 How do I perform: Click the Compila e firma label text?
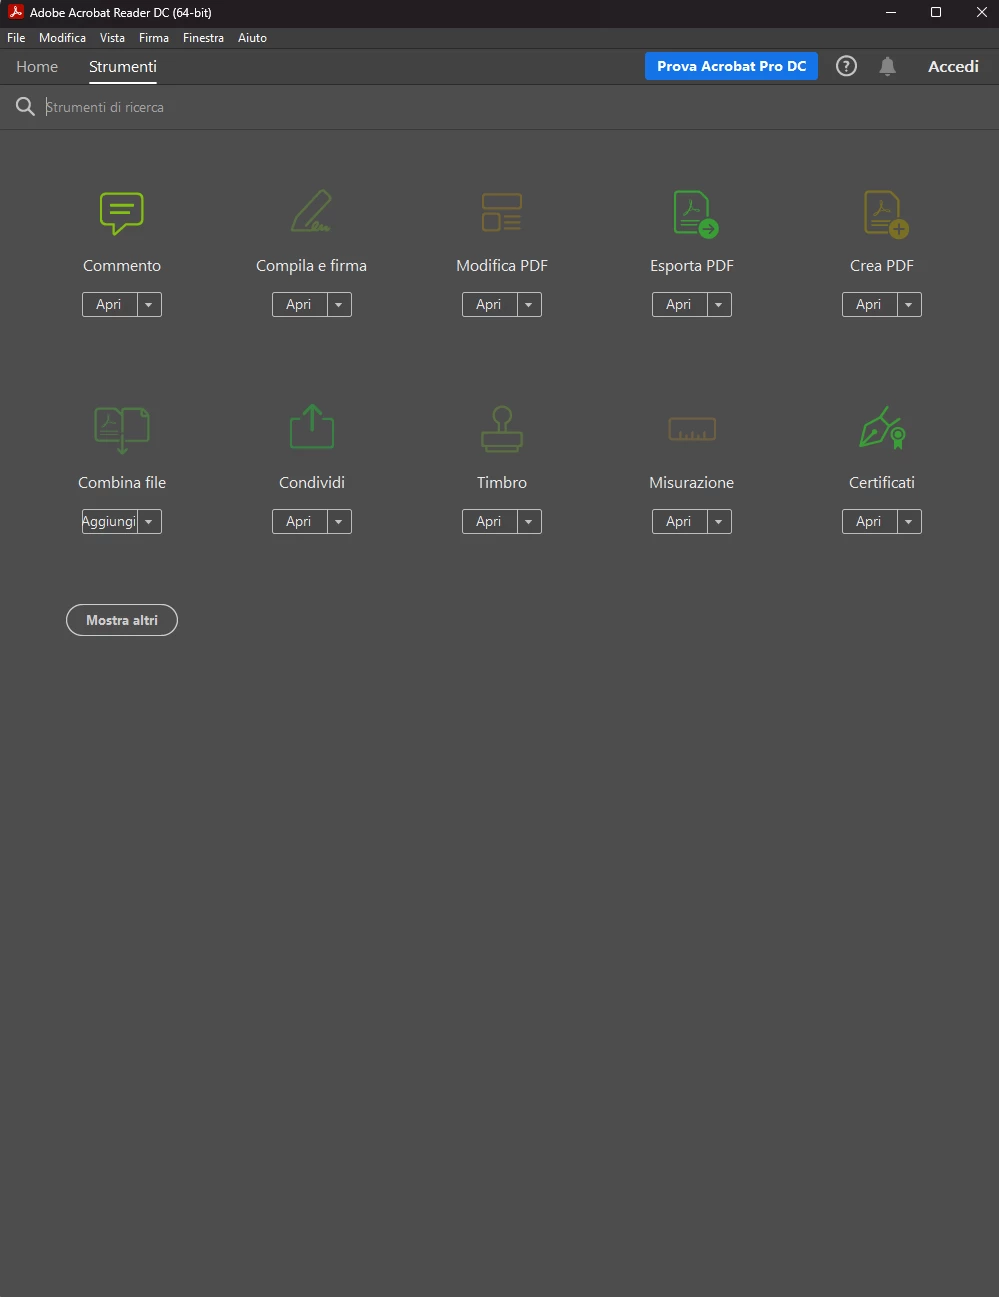point(311,265)
